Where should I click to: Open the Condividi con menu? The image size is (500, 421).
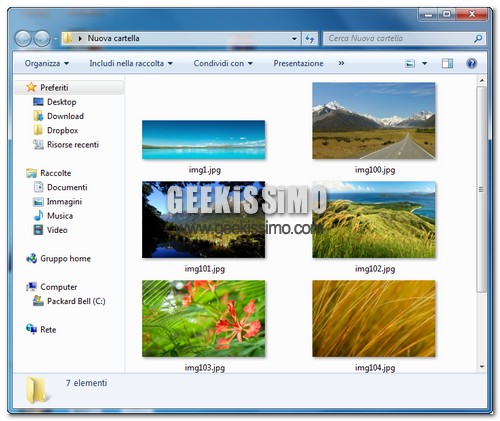(x=223, y=63)
